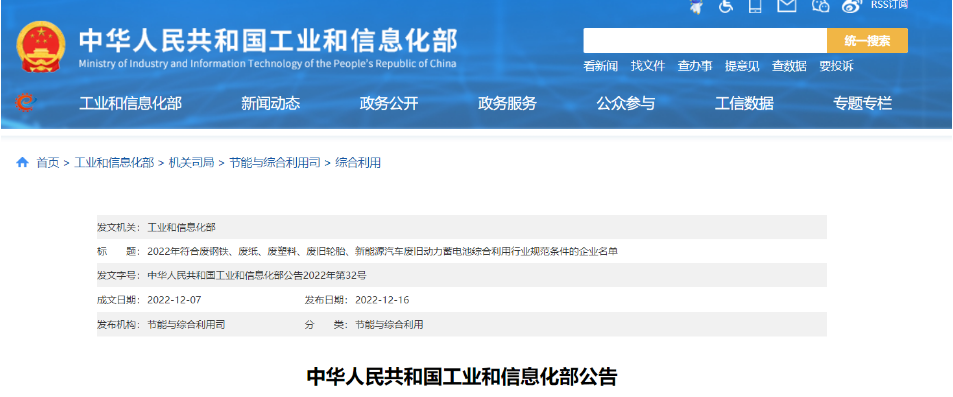Open the 新闻动态 navigation menu
This screenshot has height=397, width=953.
270,103
